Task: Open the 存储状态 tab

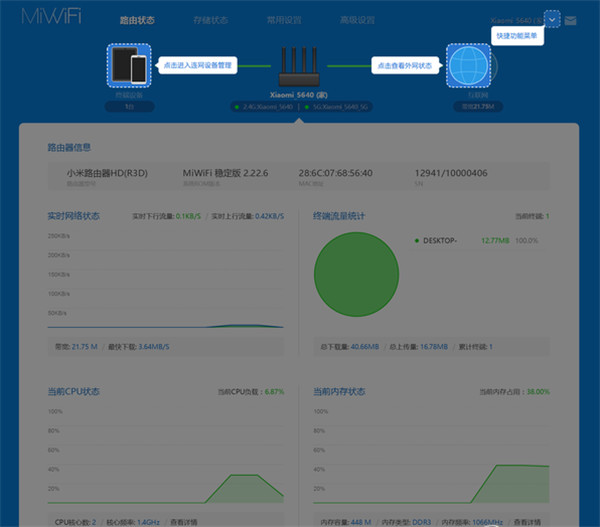Action: point(211,20)
